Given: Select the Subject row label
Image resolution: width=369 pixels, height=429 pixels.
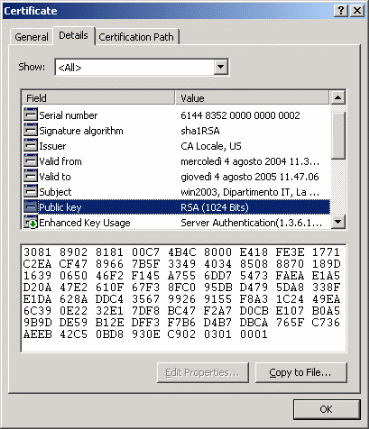Looking at the screenshot, I should pos(55,192).
